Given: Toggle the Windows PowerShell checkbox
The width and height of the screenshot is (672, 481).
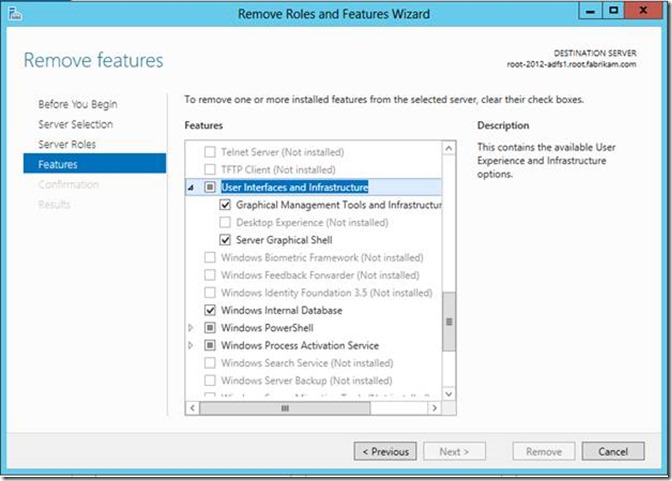Looking at the screenshot, I should click(x=210, y=328).
